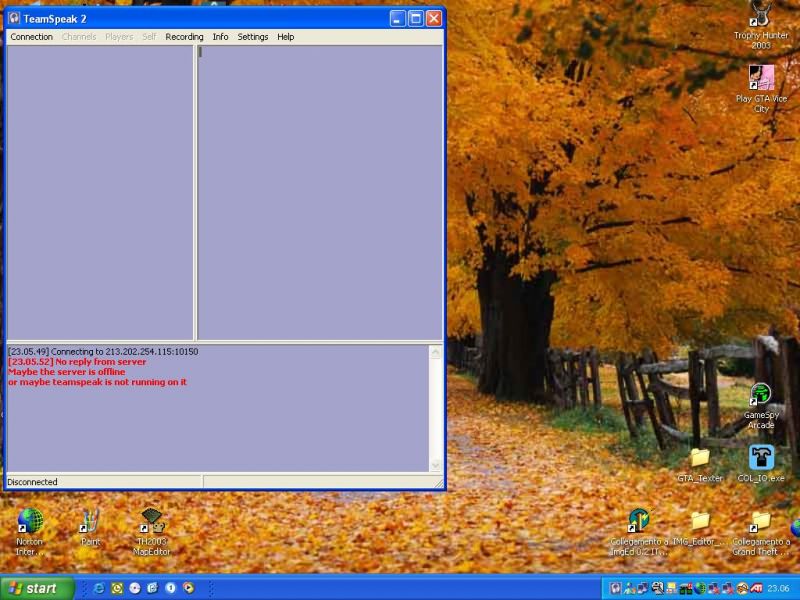Click the log panel scrollbar up arrow
The height and width of the screenshot is (600, 800).
click(435, 352)
